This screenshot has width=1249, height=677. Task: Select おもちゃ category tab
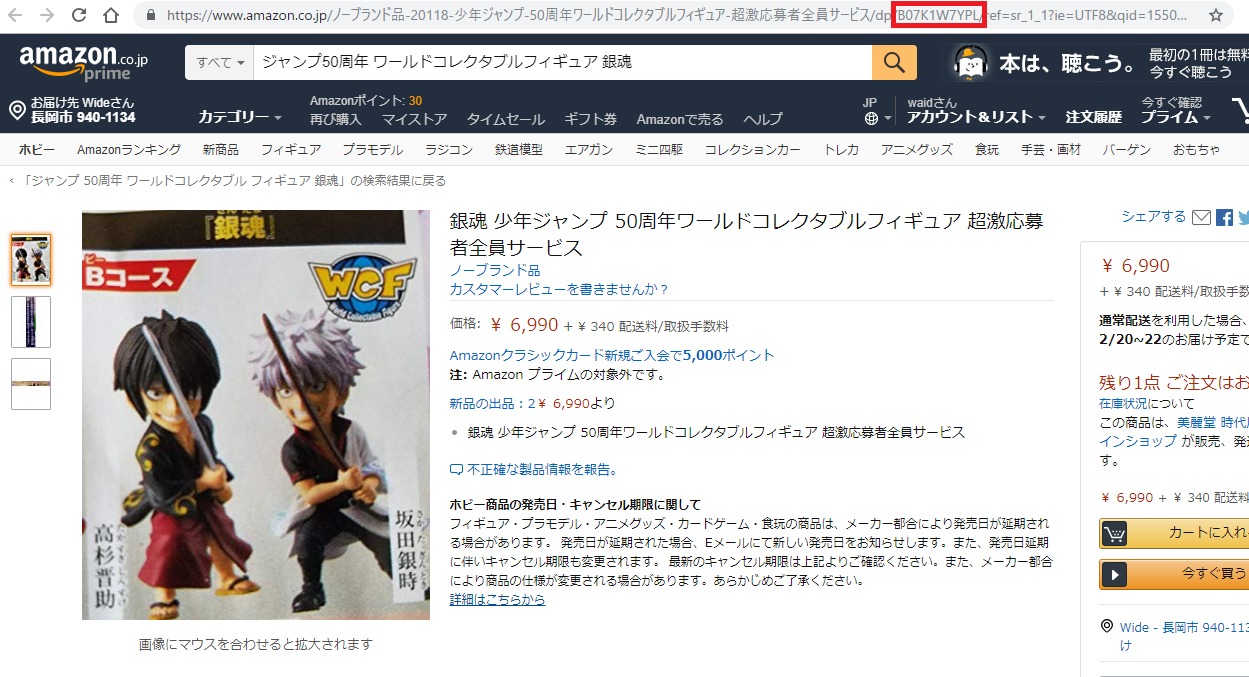(x=1197, y=150)
